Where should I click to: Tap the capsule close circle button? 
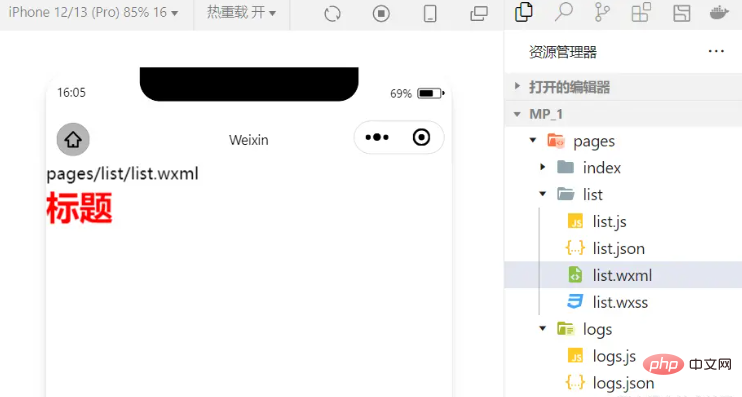coord(421,137)
